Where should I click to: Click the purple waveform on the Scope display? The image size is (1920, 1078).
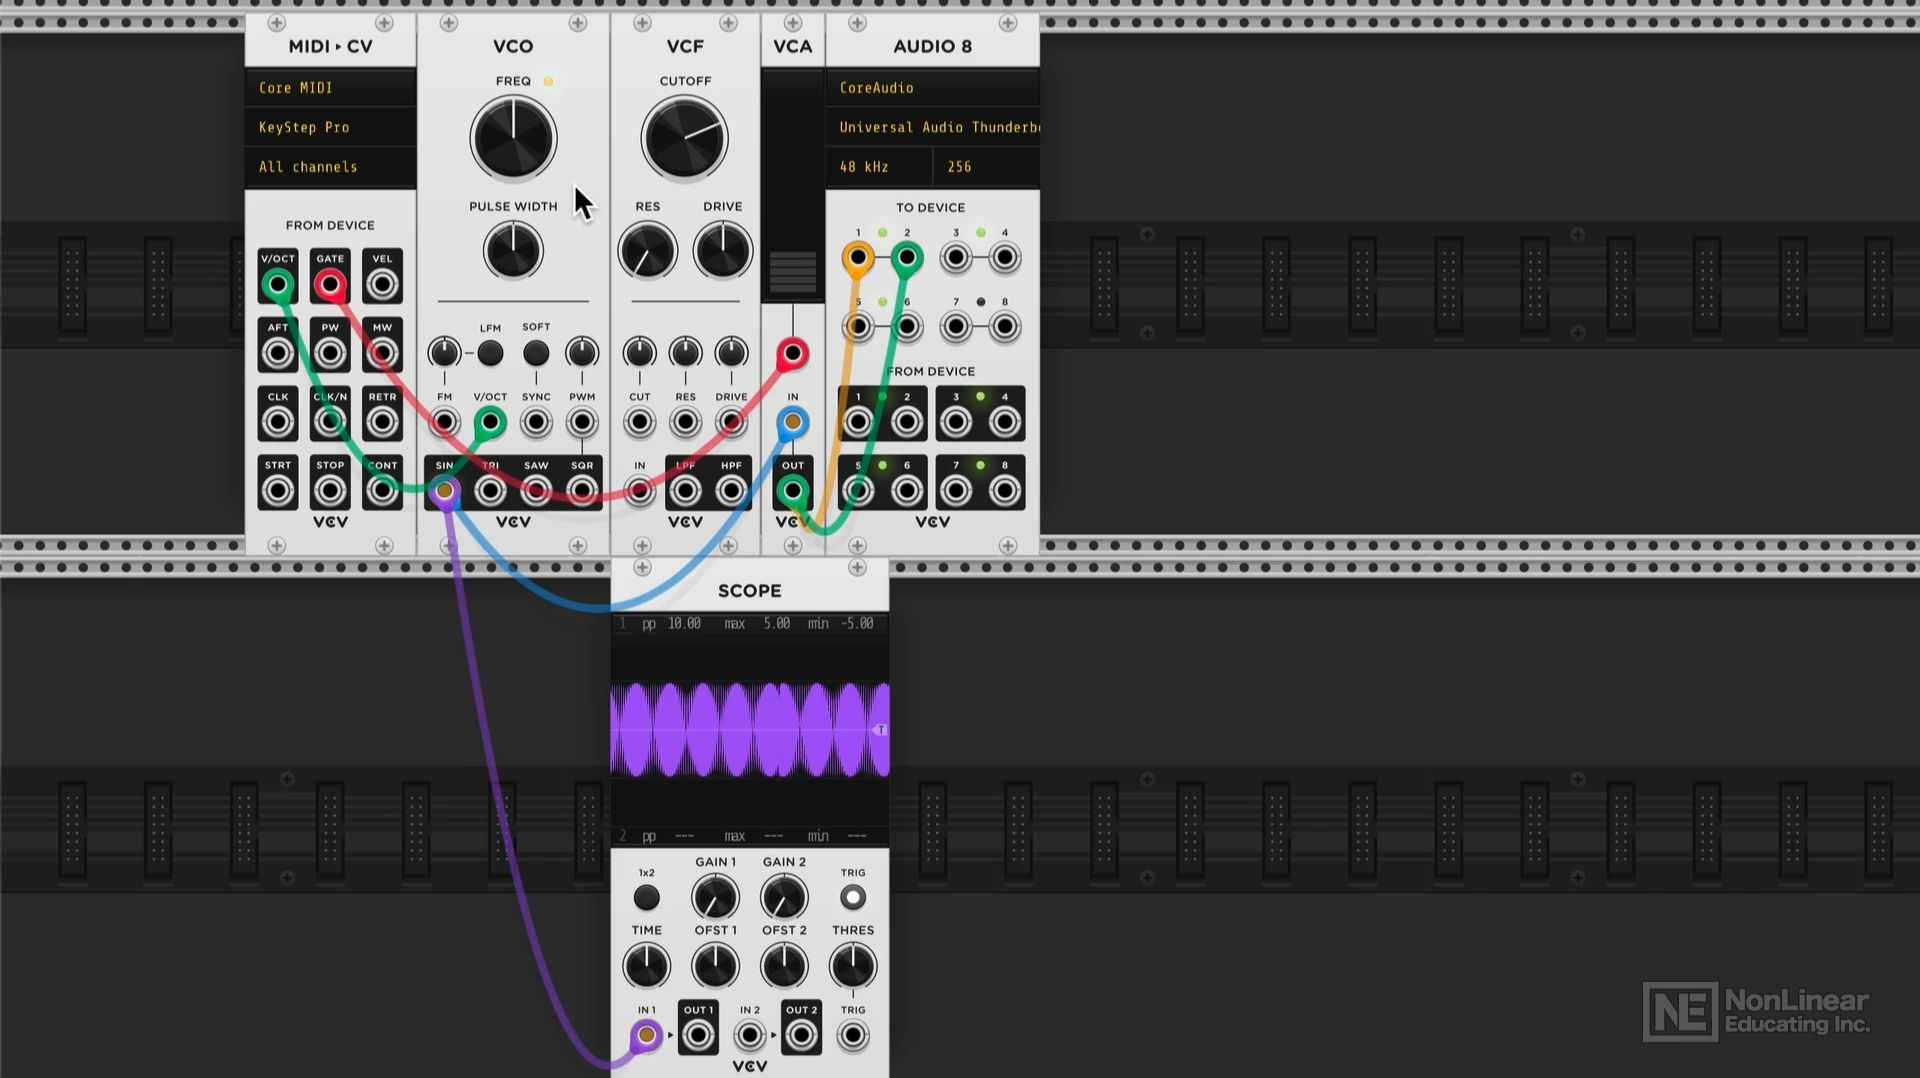(750, 730)
